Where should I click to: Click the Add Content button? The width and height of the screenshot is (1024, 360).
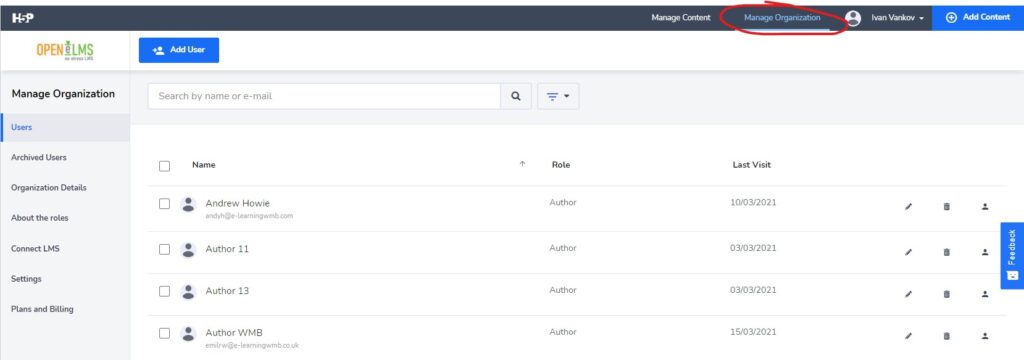978,18
